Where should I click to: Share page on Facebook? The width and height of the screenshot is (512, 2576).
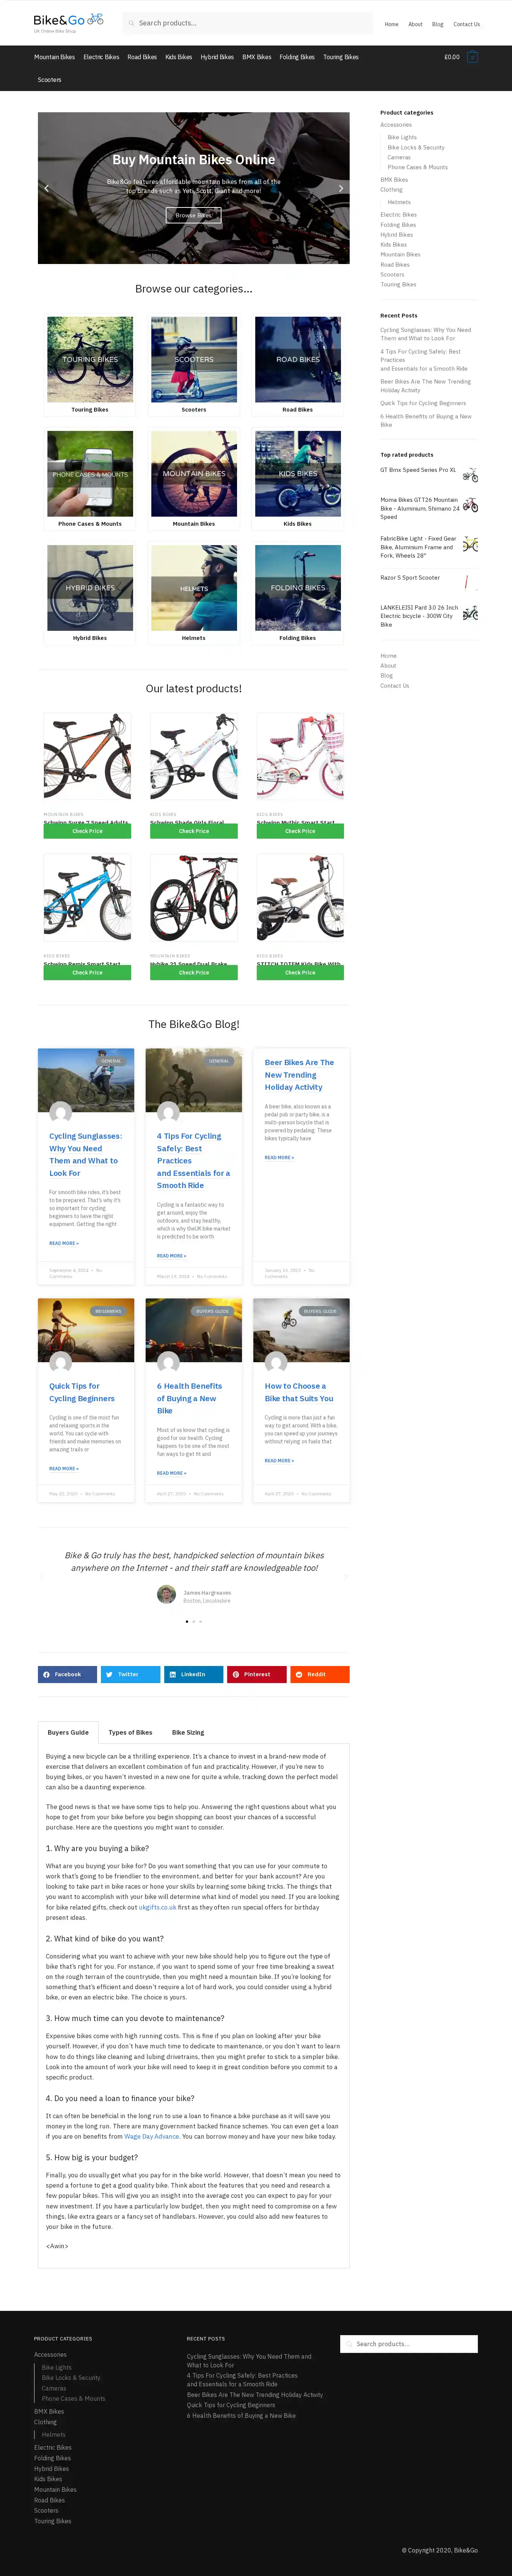point(67,1674)
